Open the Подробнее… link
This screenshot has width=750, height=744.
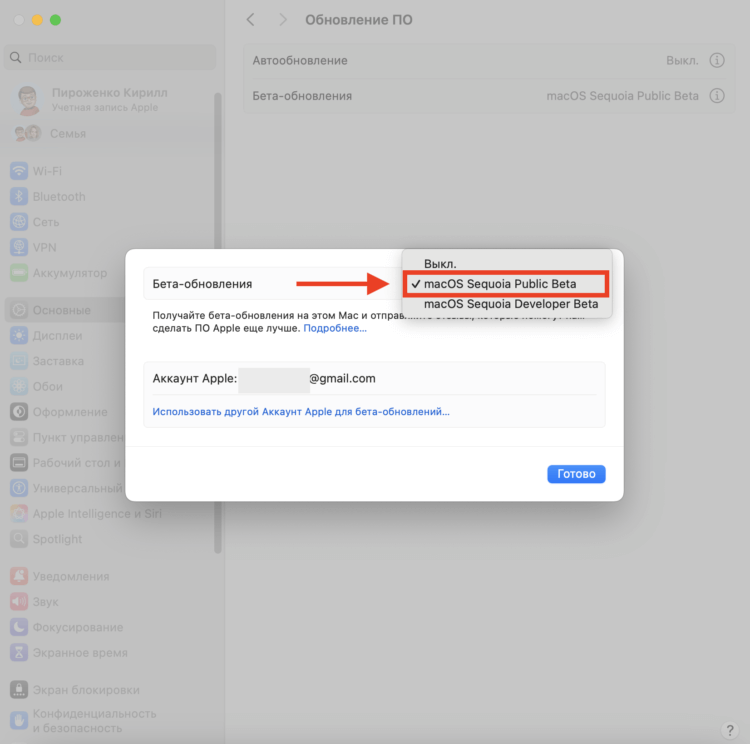[x=335, y=328]
